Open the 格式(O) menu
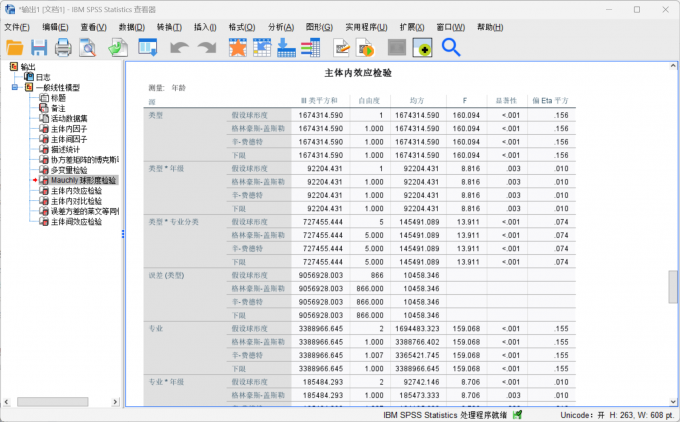The width and height of the screenshot is (680, 422). click(242, 27)
